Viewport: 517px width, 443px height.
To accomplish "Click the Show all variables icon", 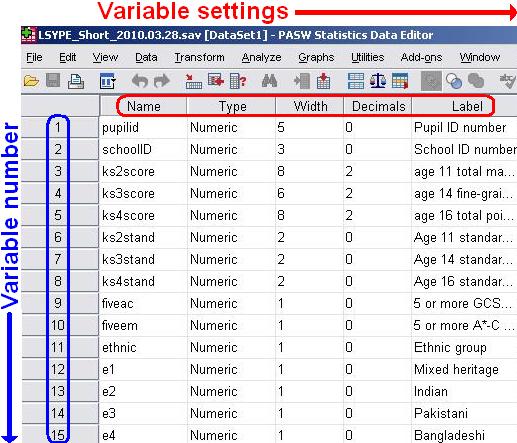I will (x=476, y=81).
